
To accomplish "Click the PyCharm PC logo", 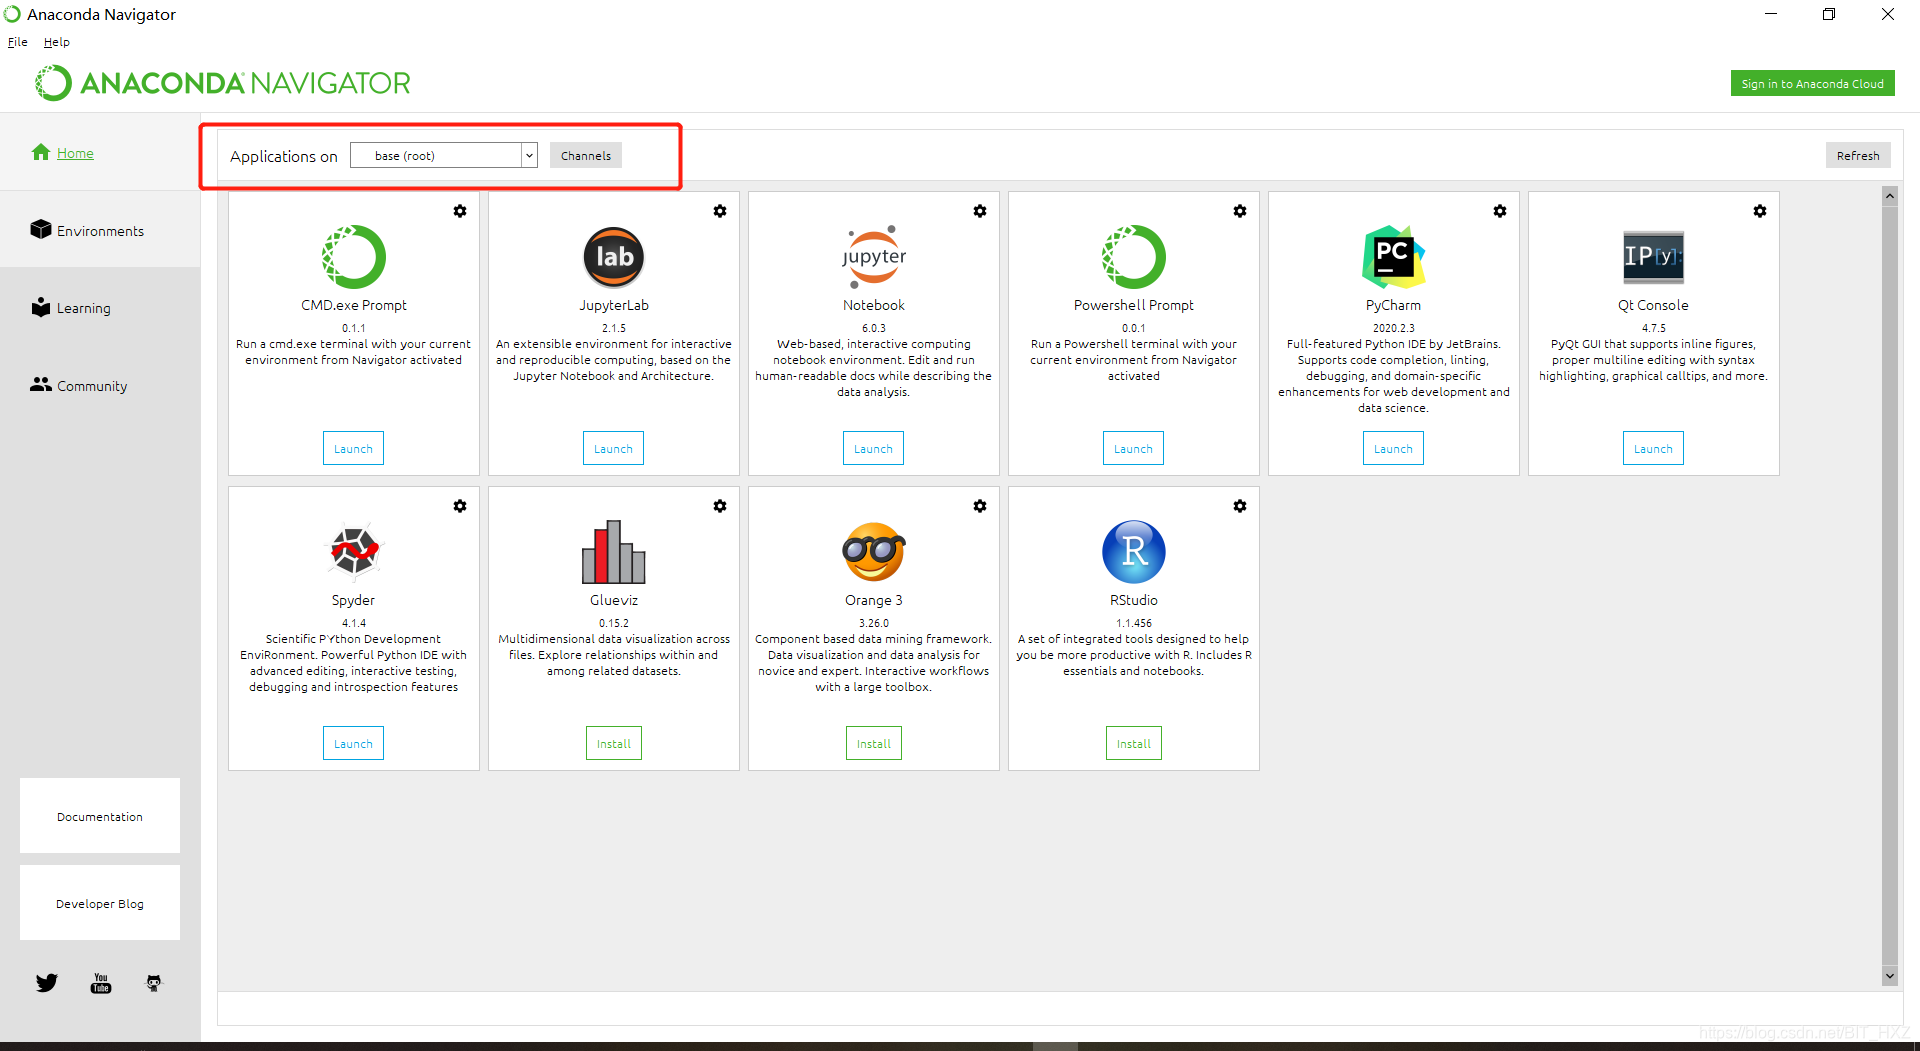I will [x=1394, y=257].
